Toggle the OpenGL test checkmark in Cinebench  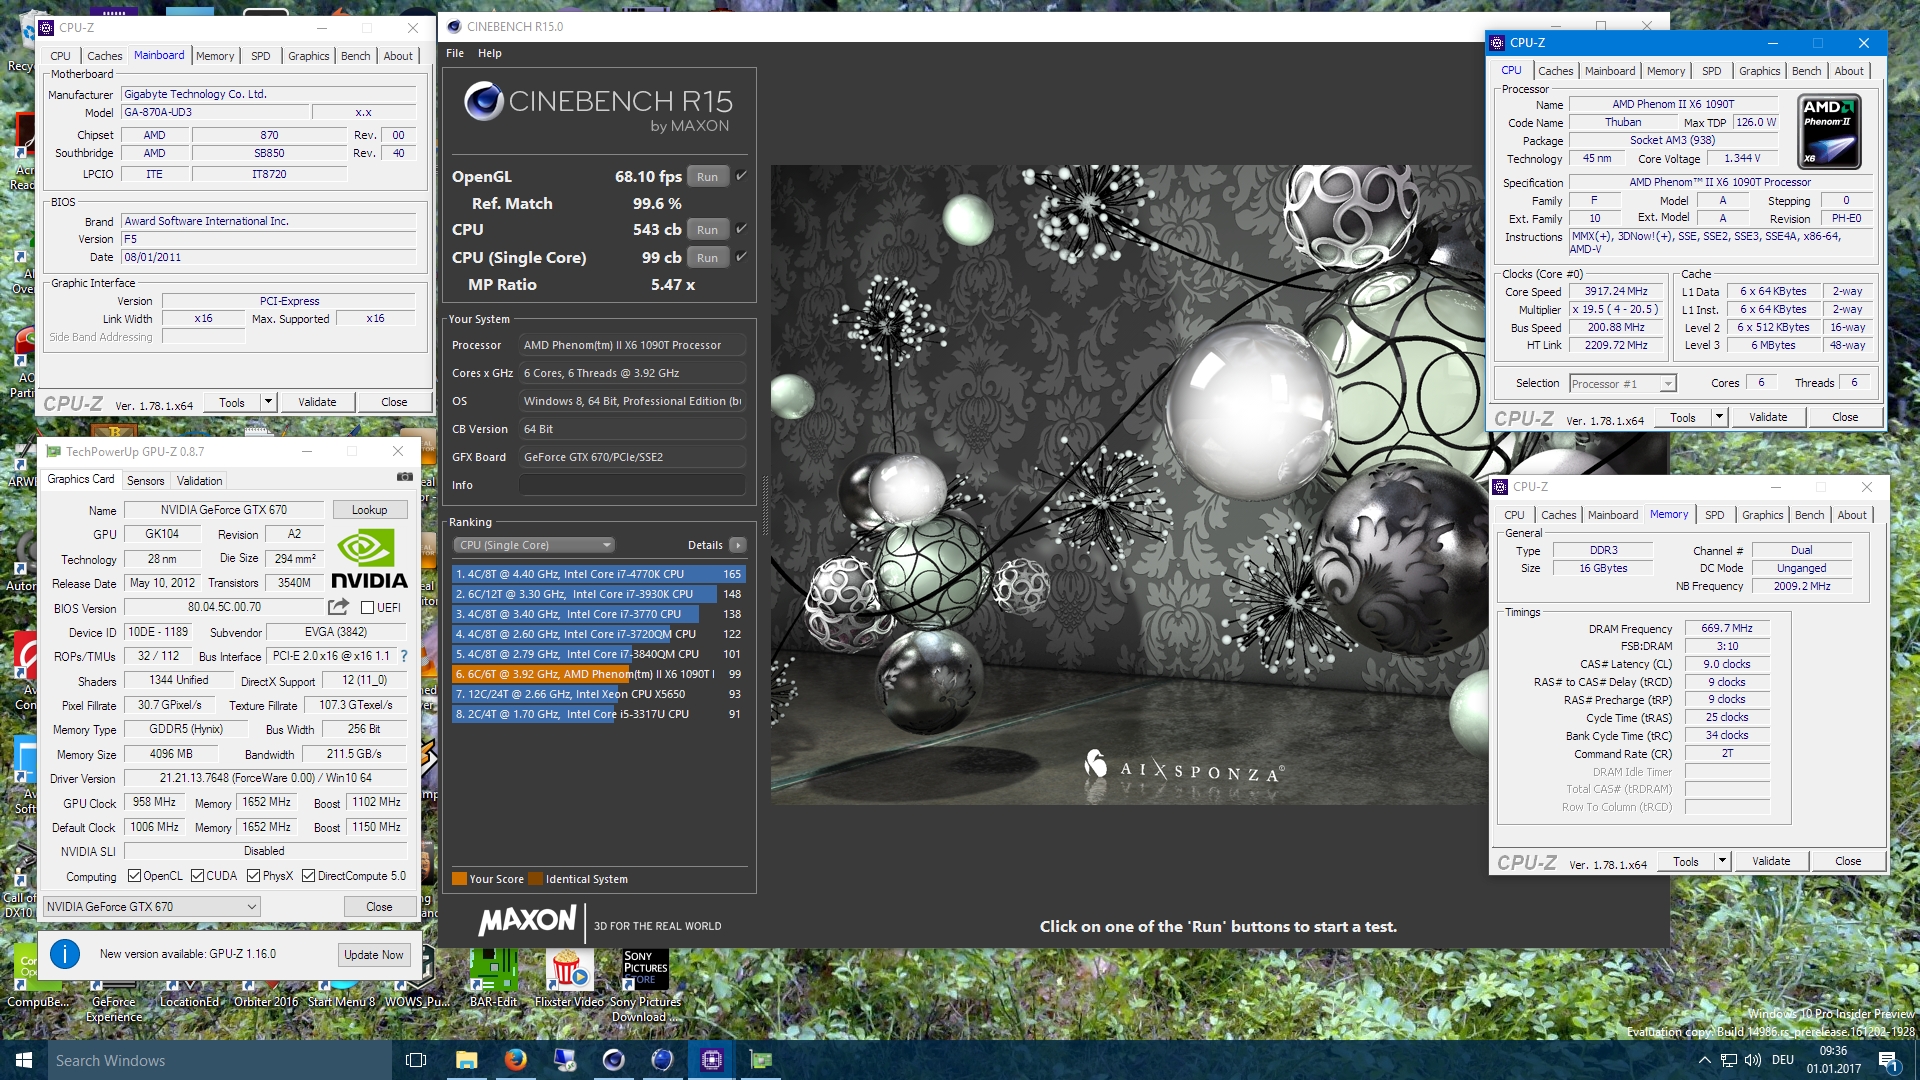click(741, 175)
